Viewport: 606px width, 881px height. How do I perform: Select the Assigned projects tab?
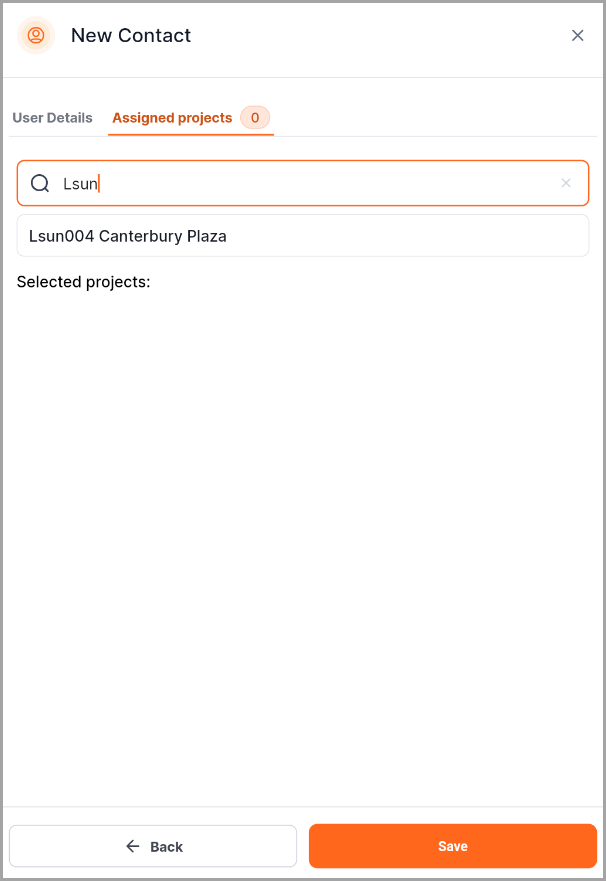(172, 118)
